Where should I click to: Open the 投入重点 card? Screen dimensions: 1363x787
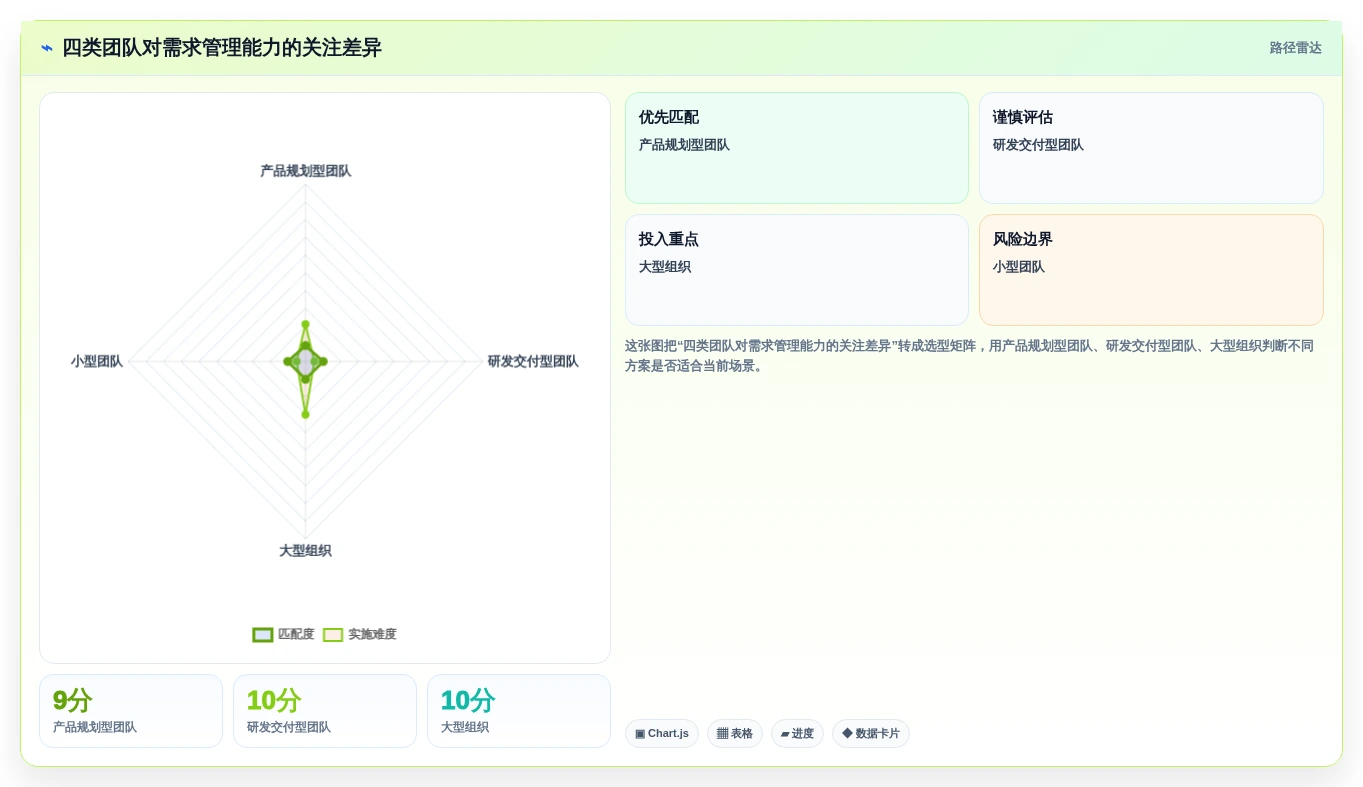tap(797, 270)
